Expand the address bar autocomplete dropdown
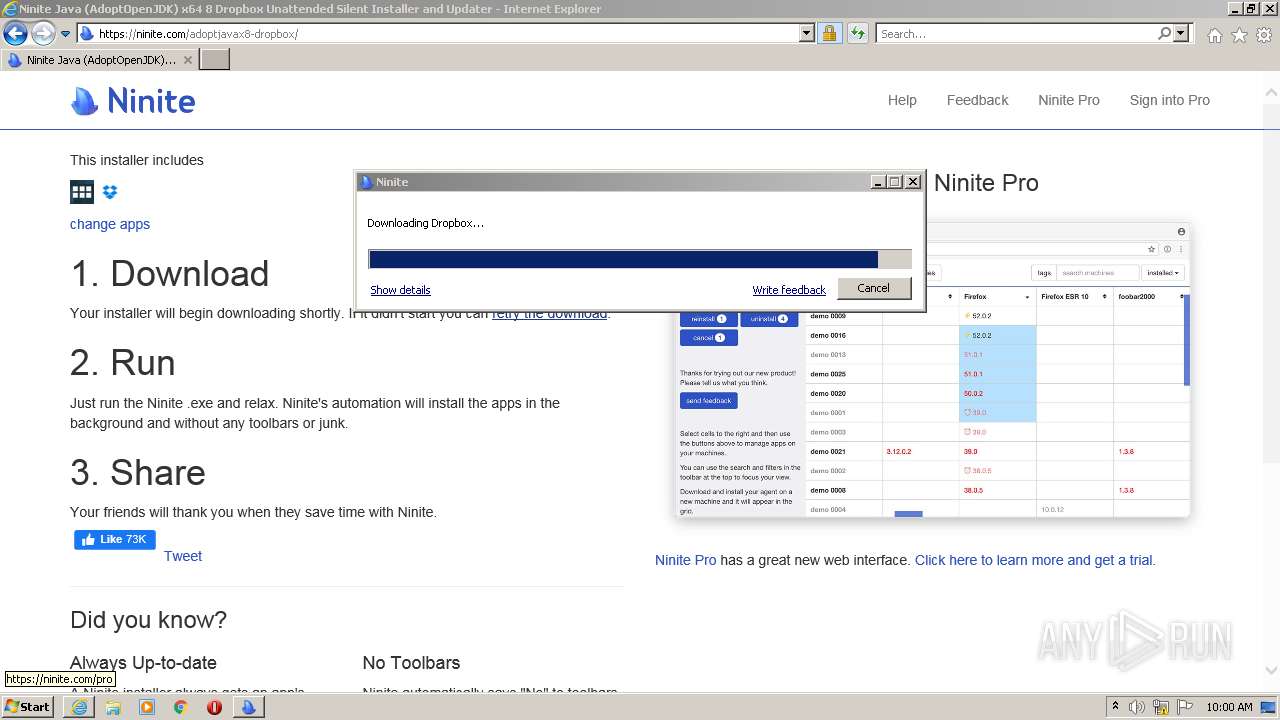The image size is (1280, 720). click(x=807, y=34)
